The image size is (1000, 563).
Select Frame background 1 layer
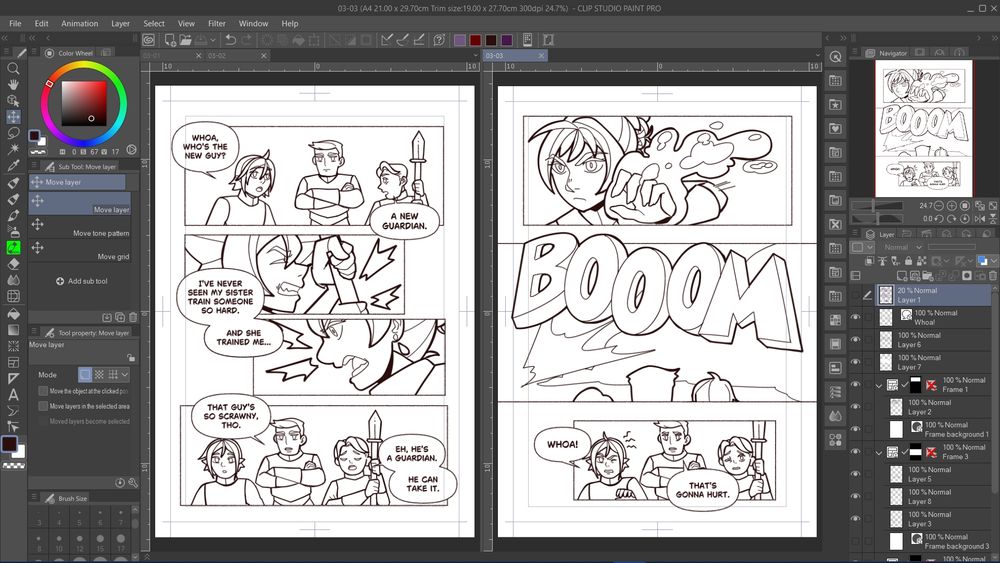point(934,429)
